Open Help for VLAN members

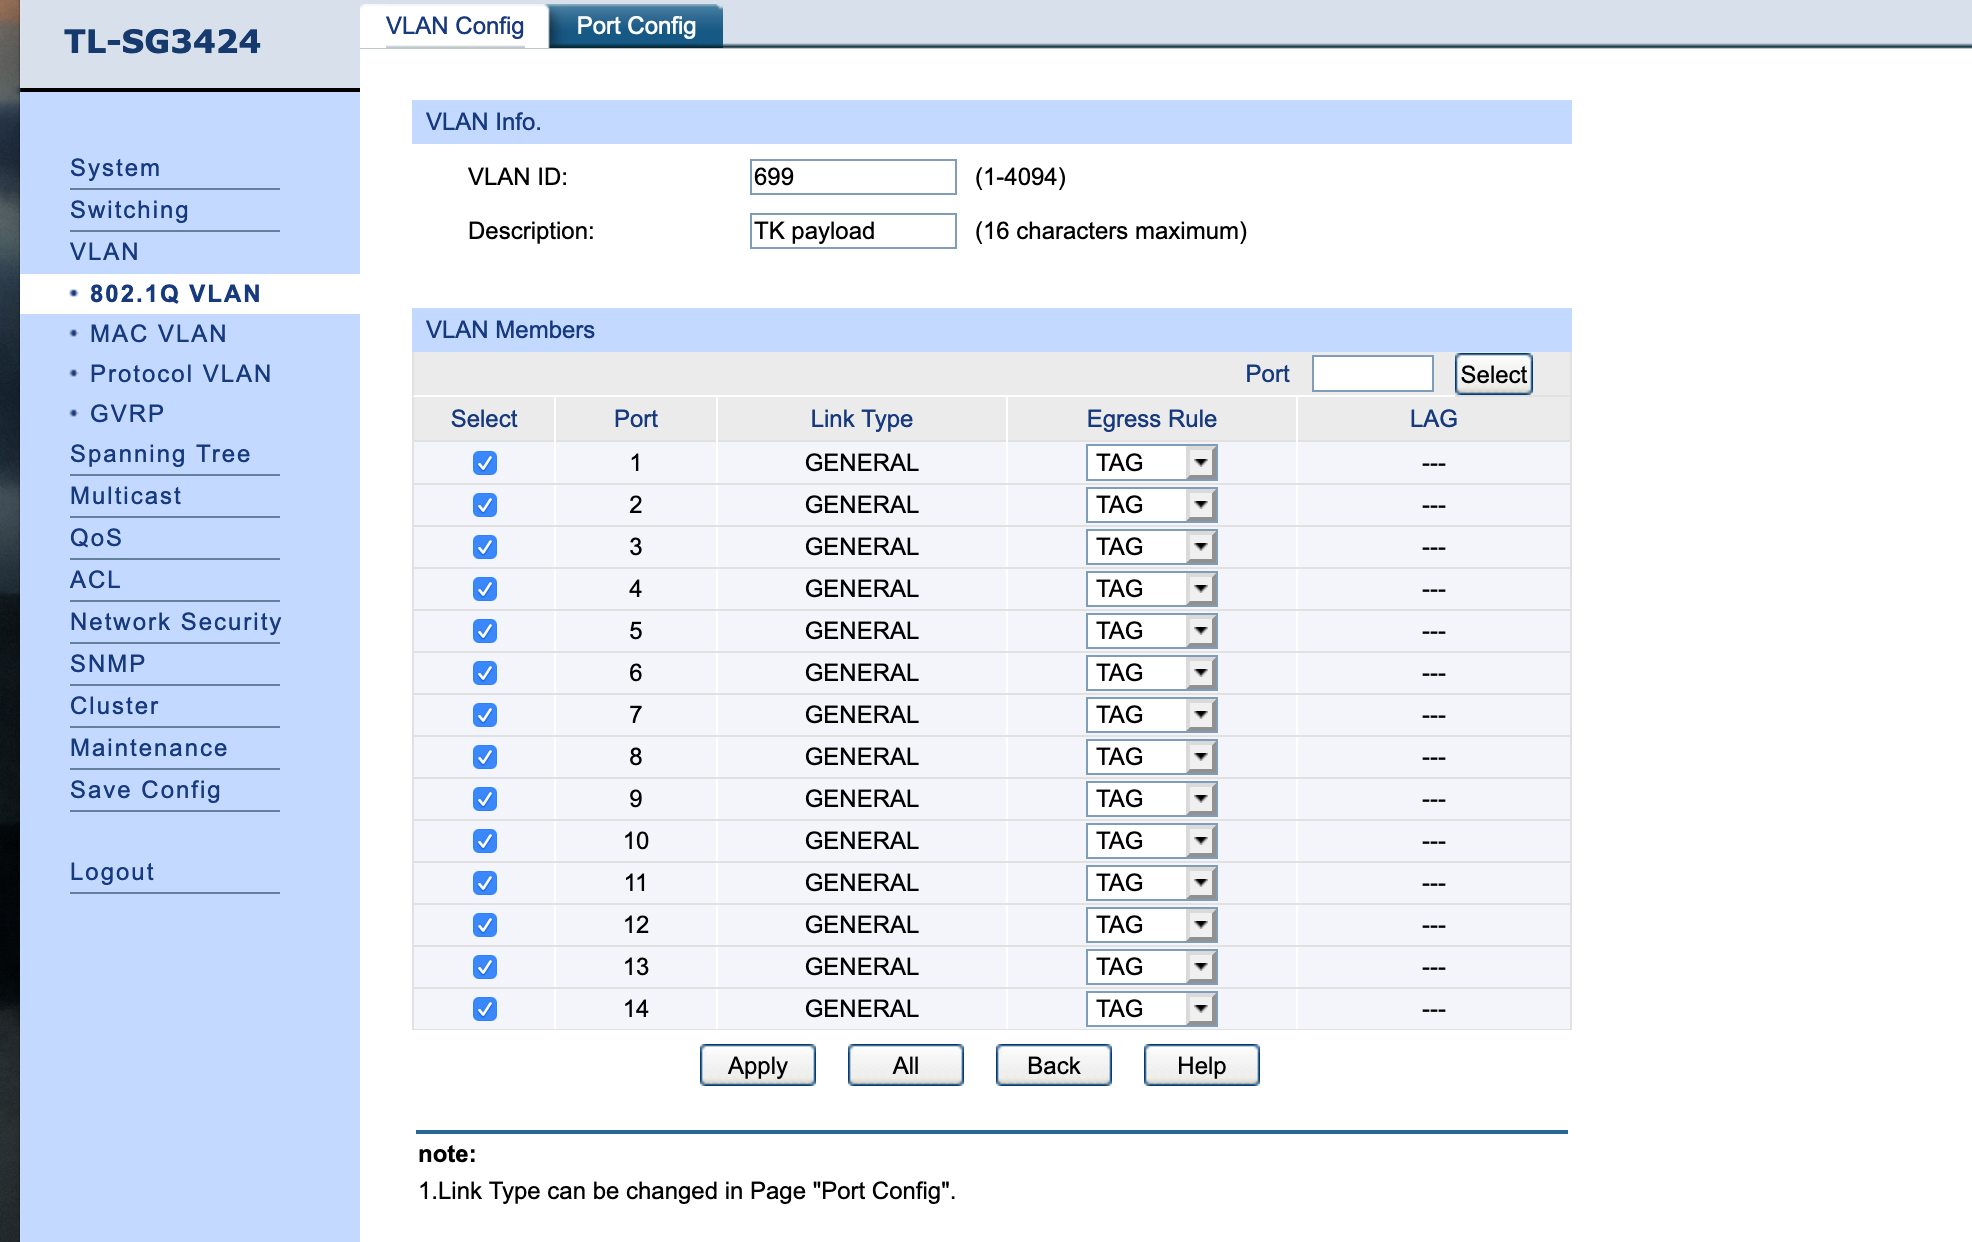(1201, 1066)
